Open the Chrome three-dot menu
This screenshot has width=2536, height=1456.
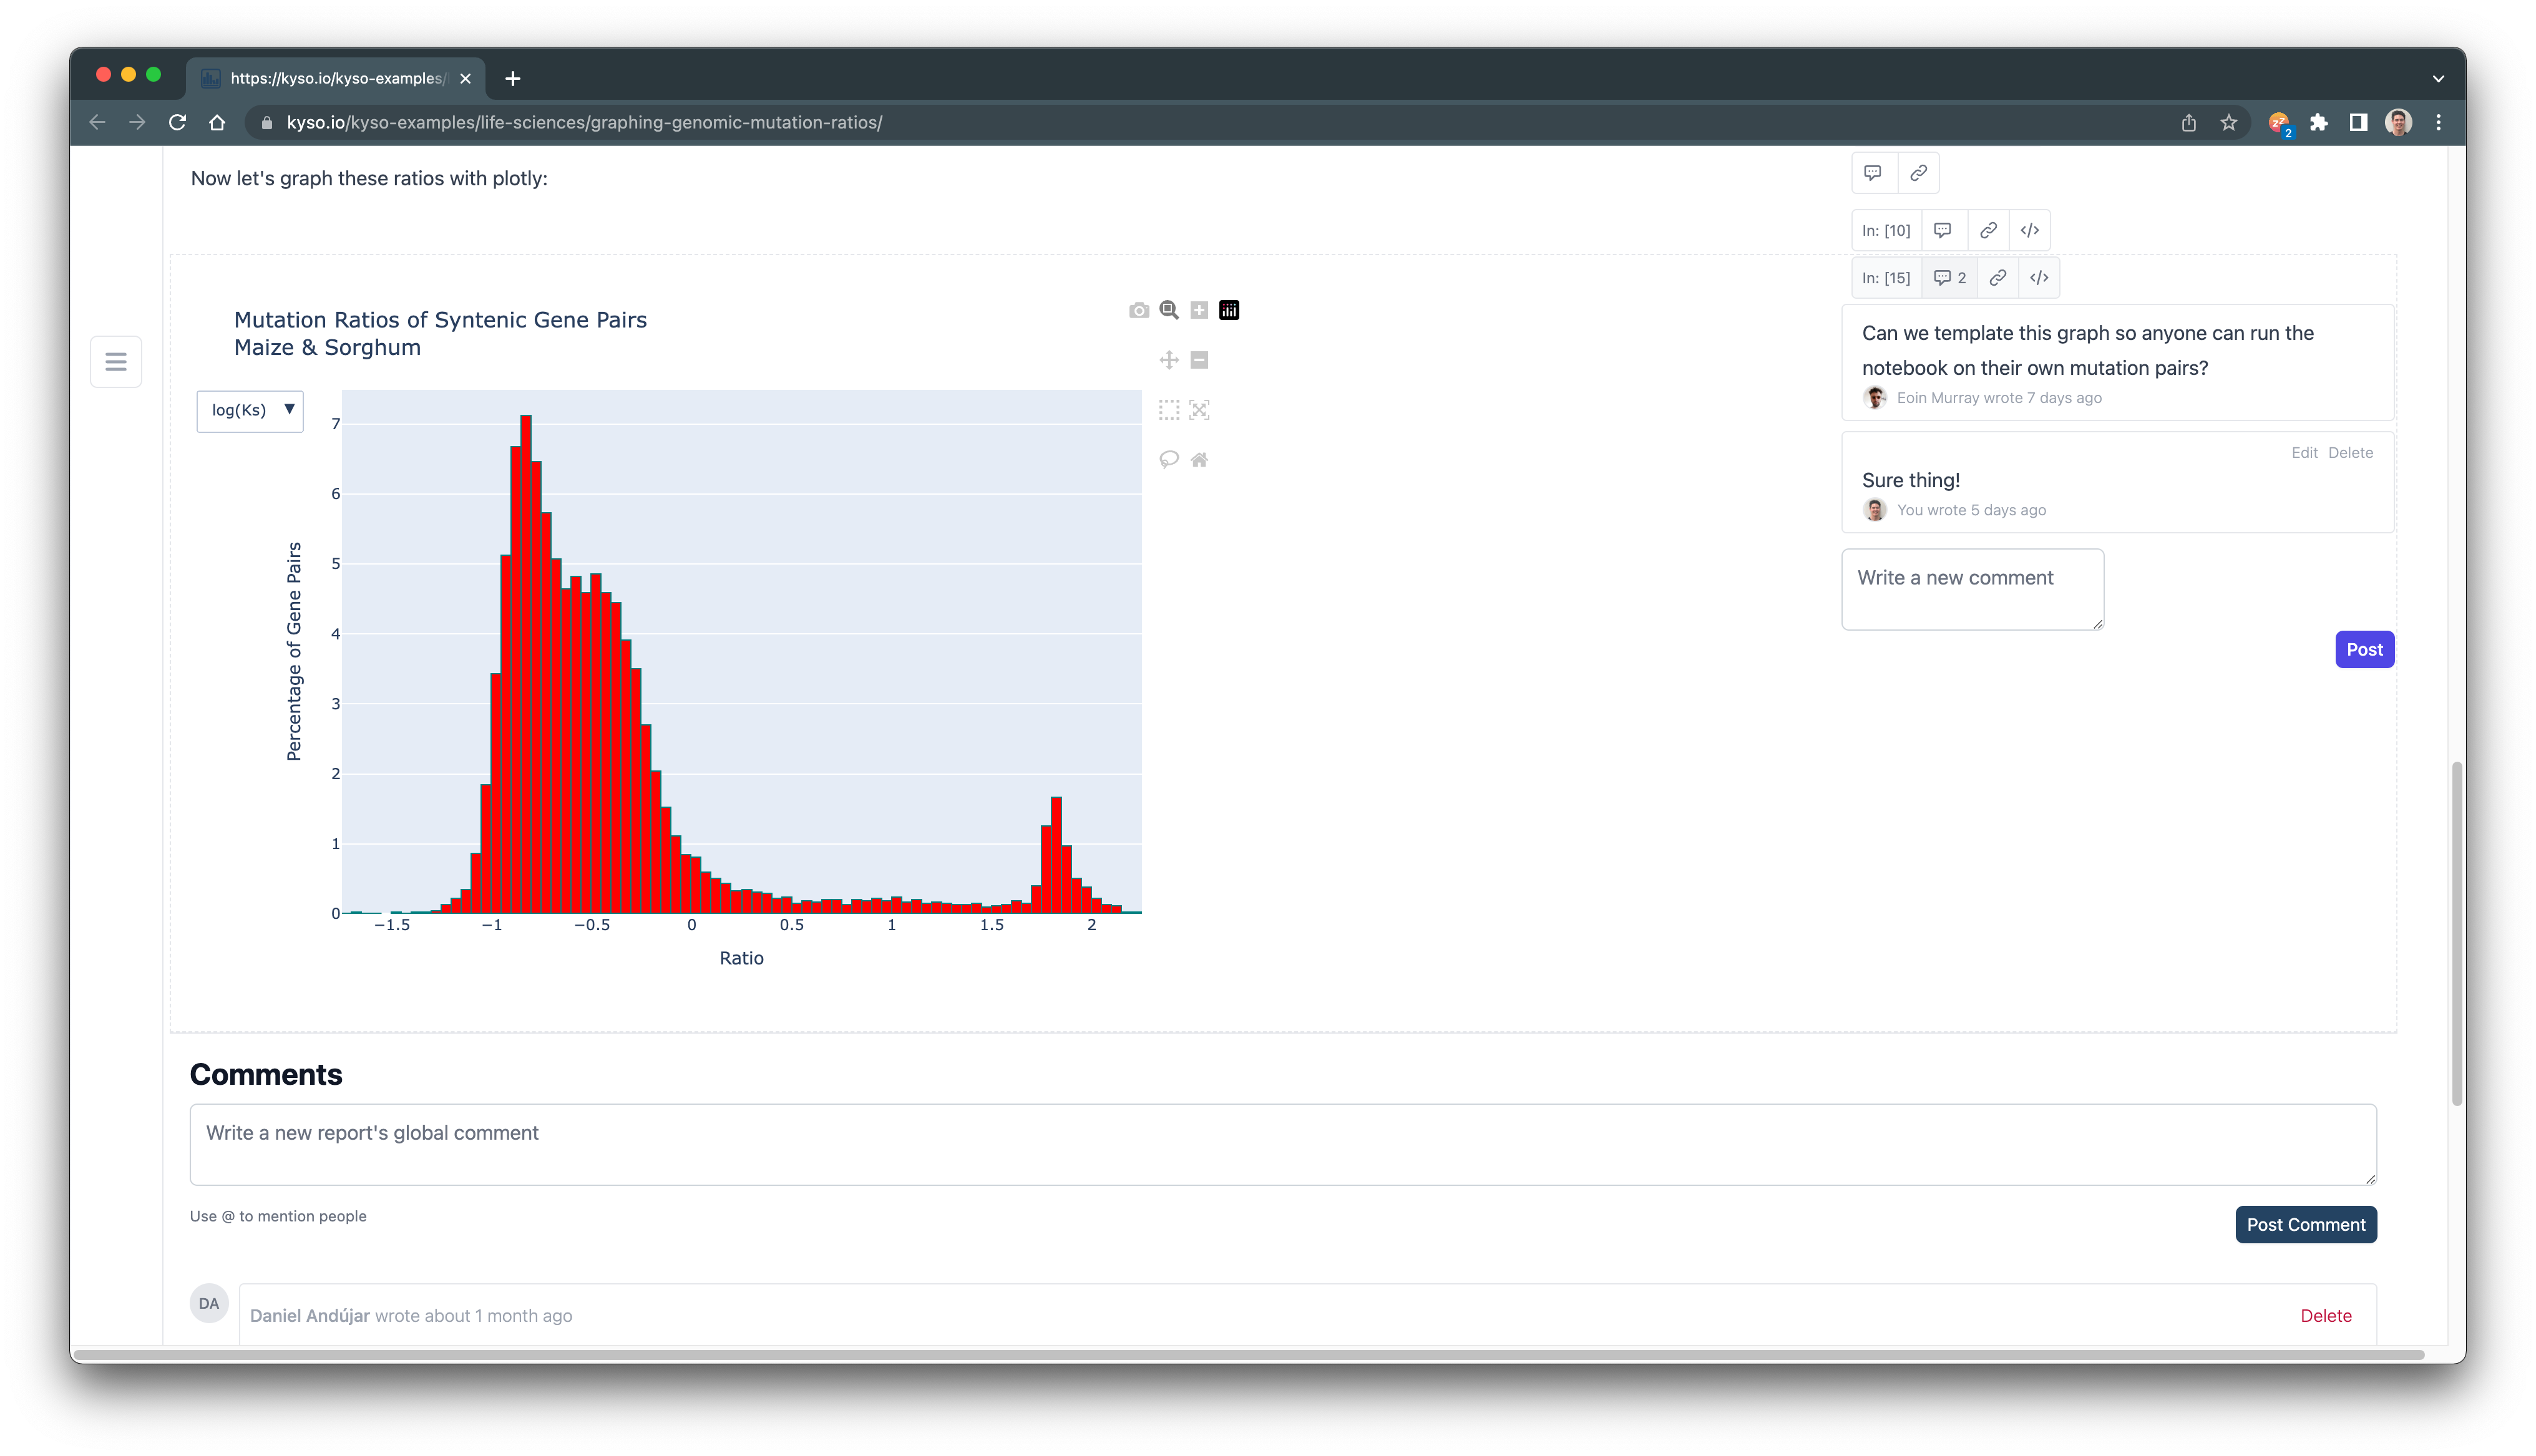(x=2438, y=122)
